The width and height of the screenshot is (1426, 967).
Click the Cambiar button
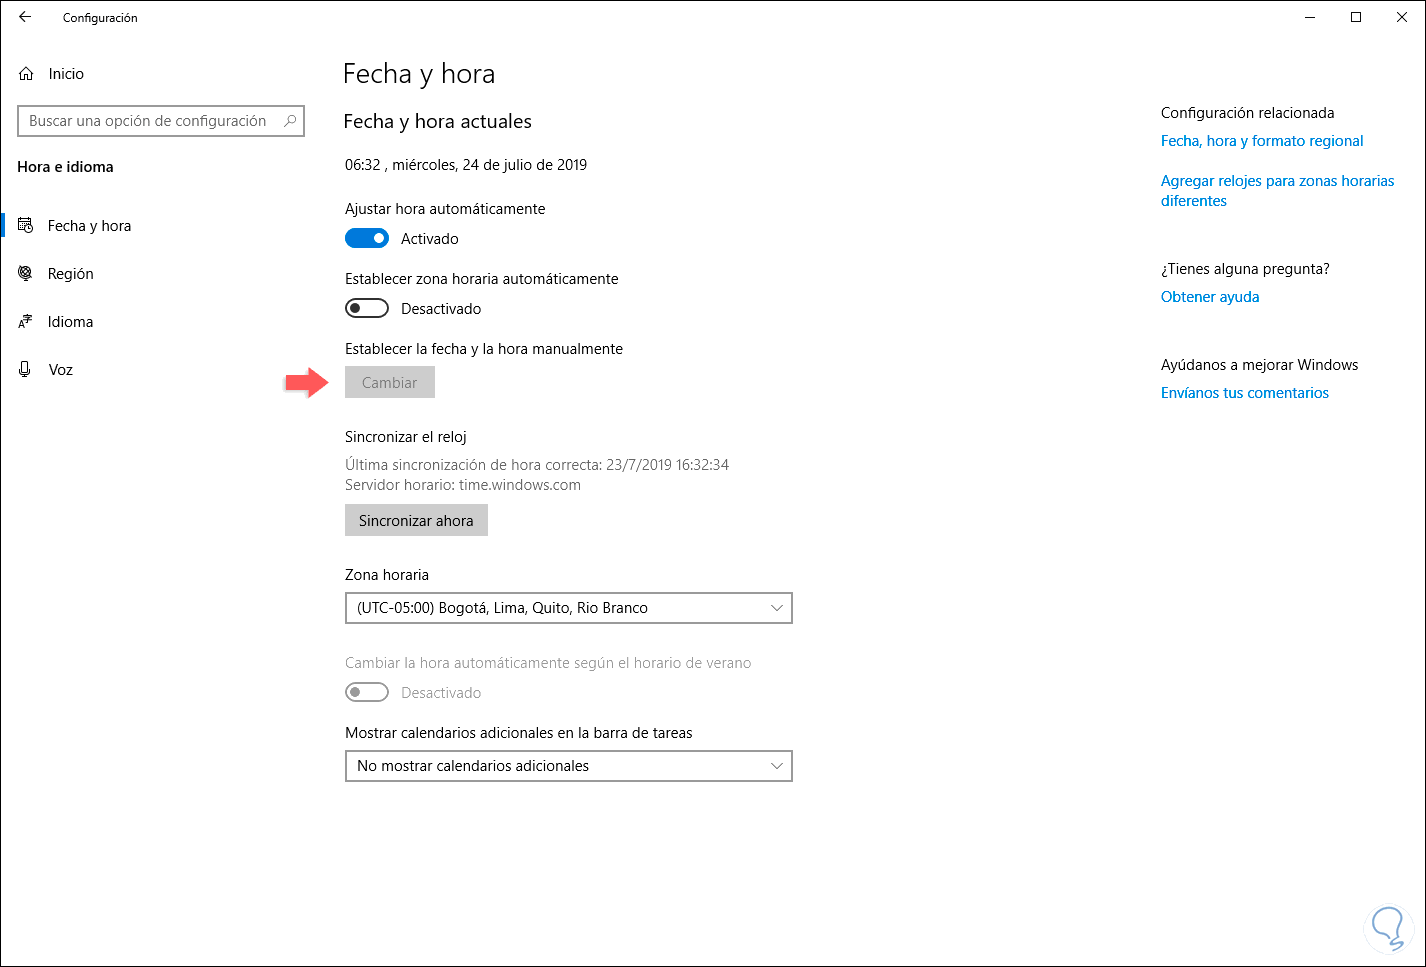tap(389, 383)
